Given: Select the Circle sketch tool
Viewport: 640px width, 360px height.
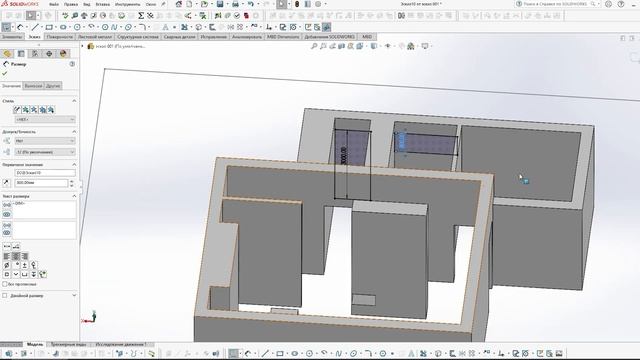Looking at the screenshot, I should point(77,27).
